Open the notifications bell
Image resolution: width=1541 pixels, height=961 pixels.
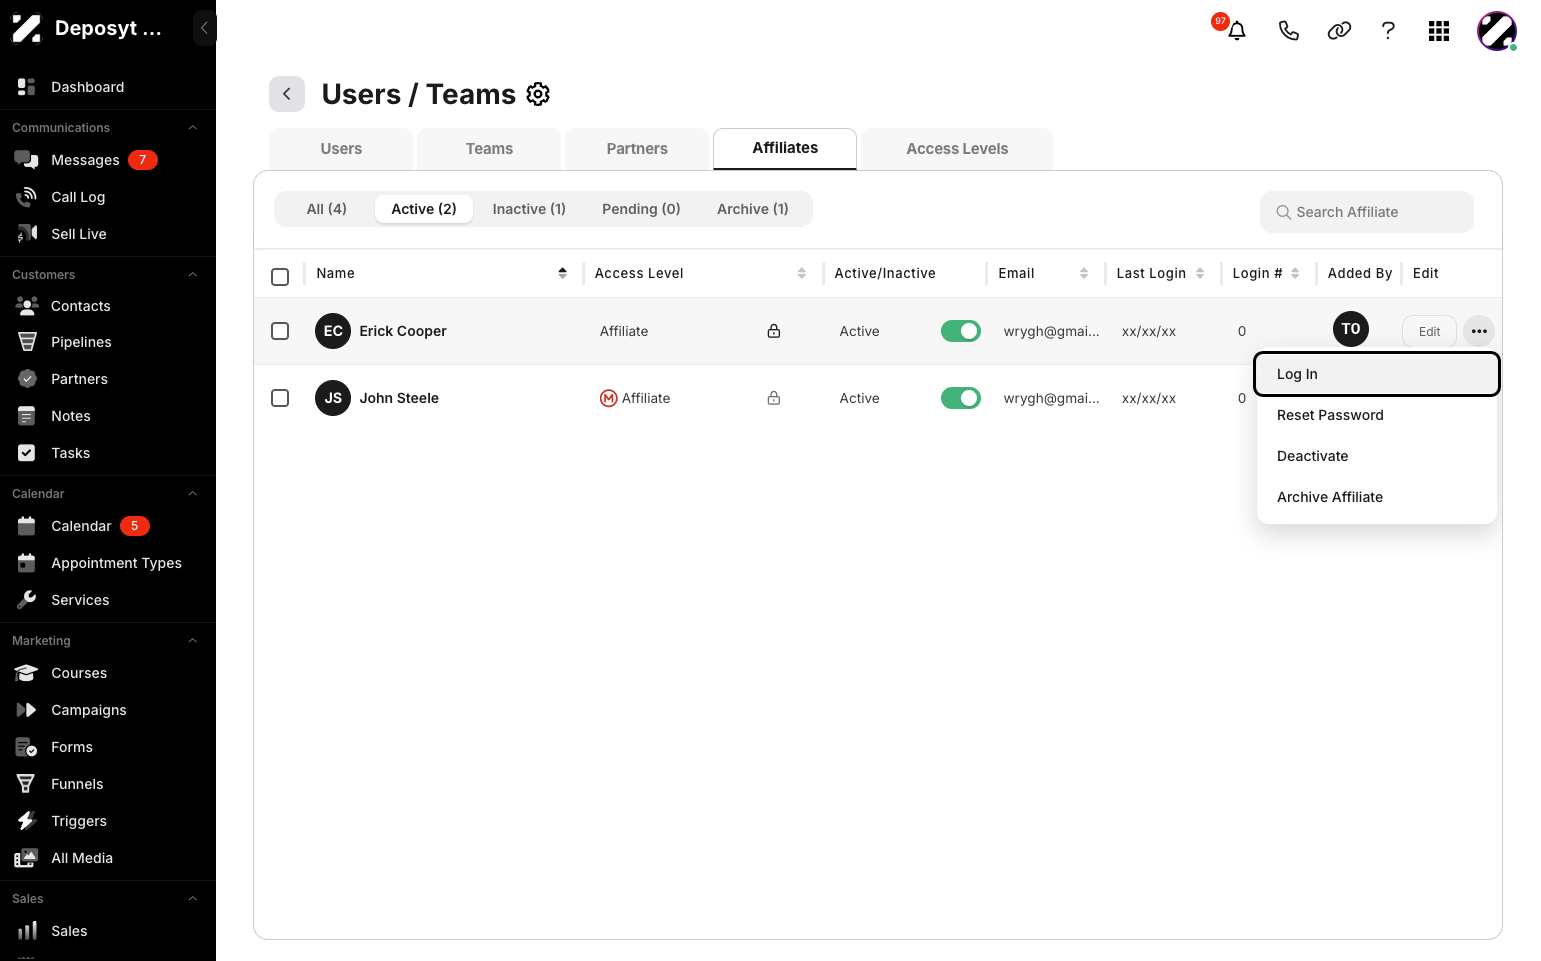pos(1237,30)
